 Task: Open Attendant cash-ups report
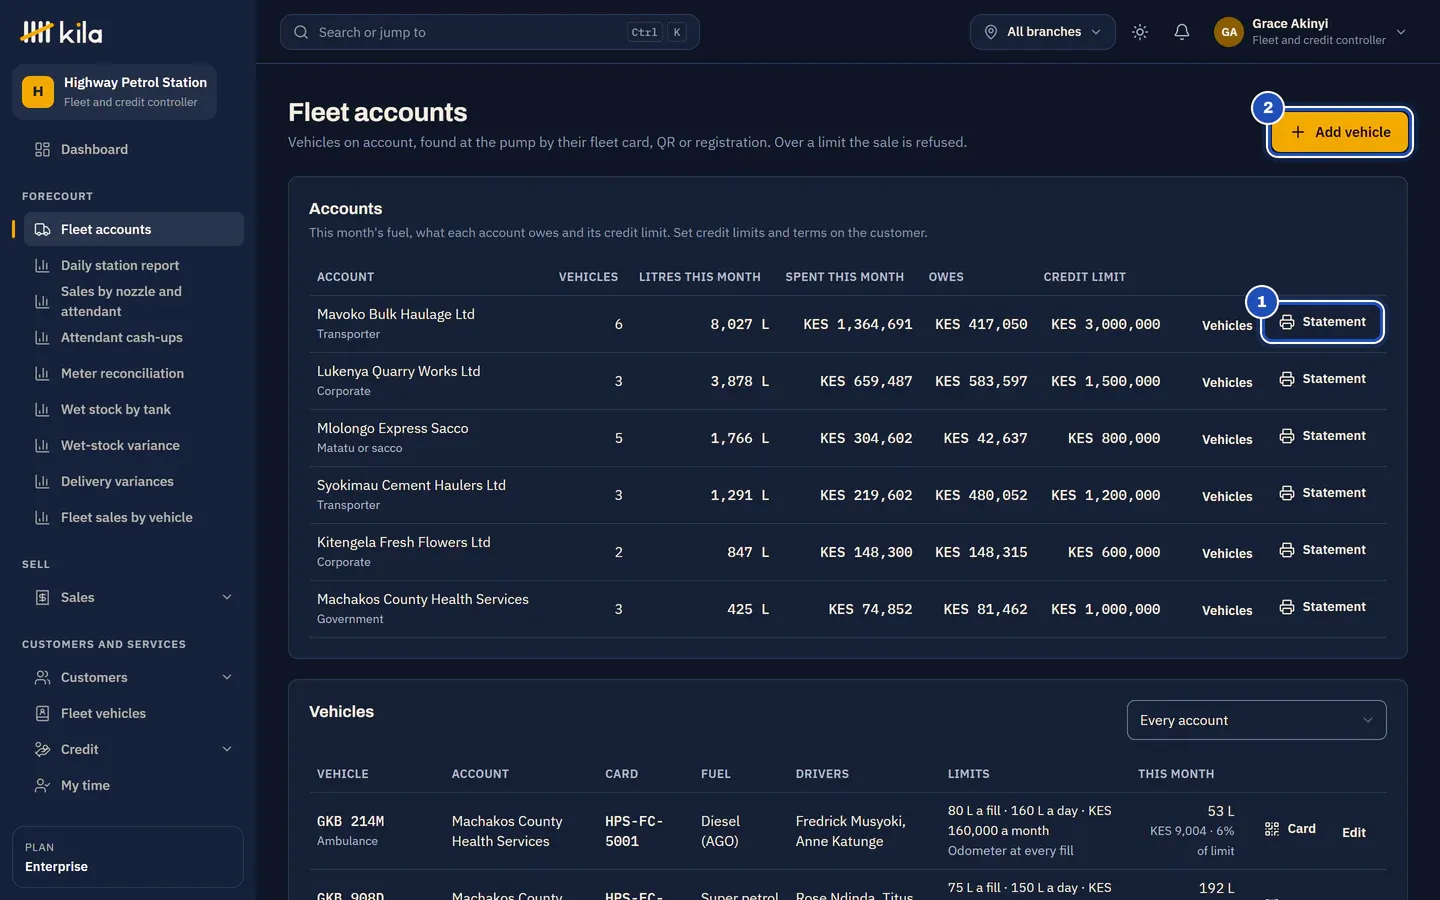pos(133,338)
